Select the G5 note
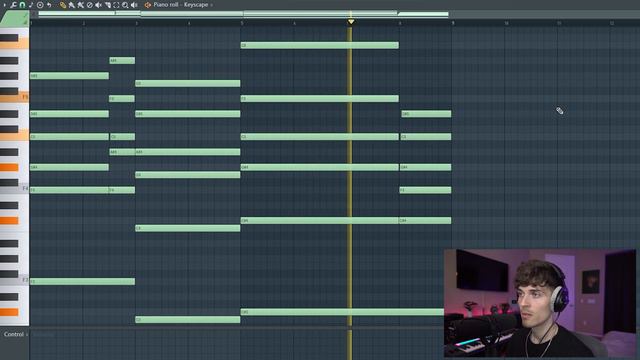640x360 pixels. coord(188,83)
